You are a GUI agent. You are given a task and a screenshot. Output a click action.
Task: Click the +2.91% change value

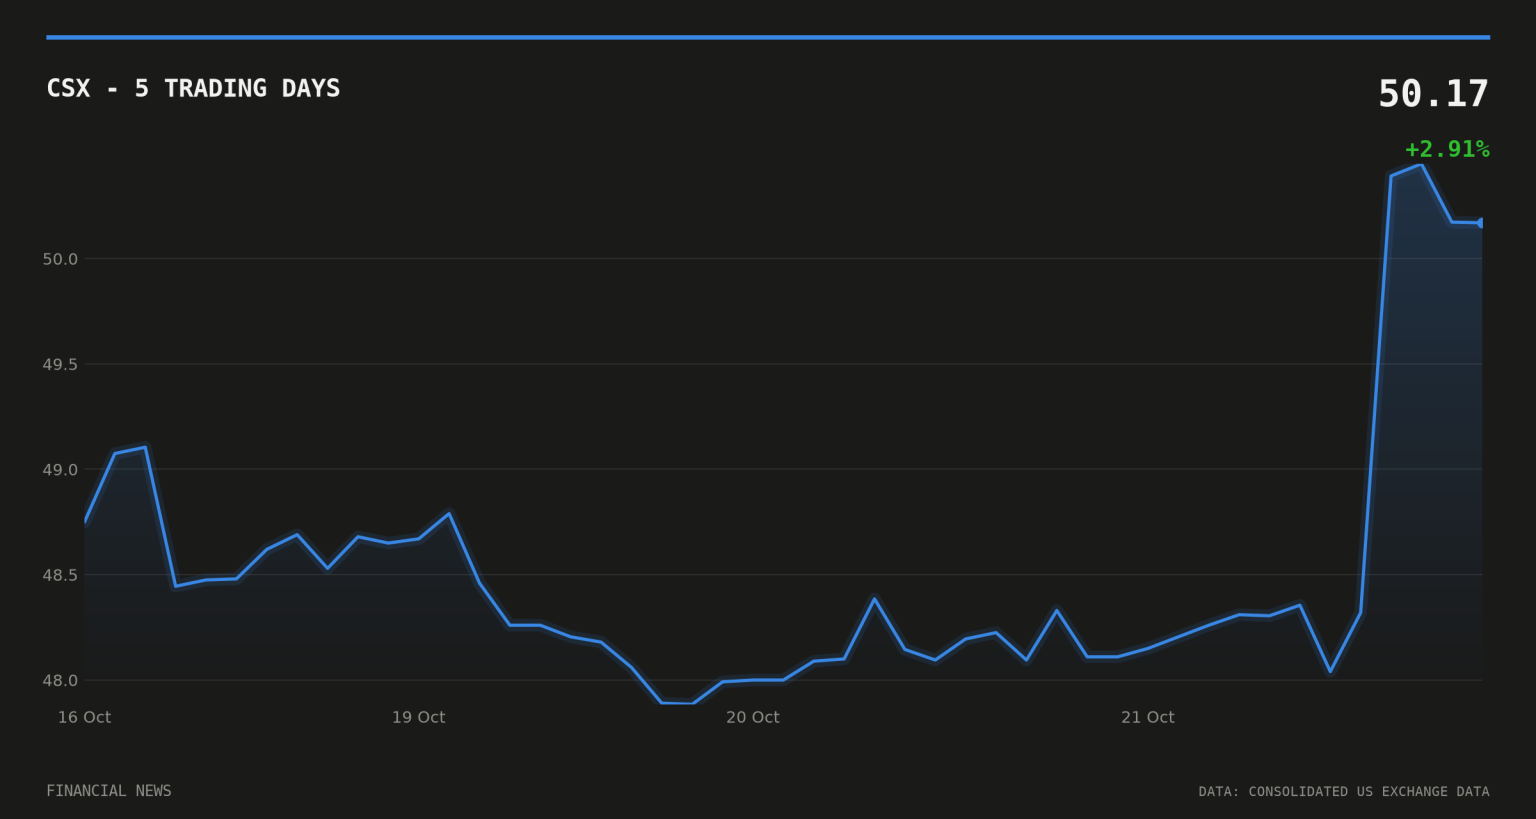point(1447,149)
